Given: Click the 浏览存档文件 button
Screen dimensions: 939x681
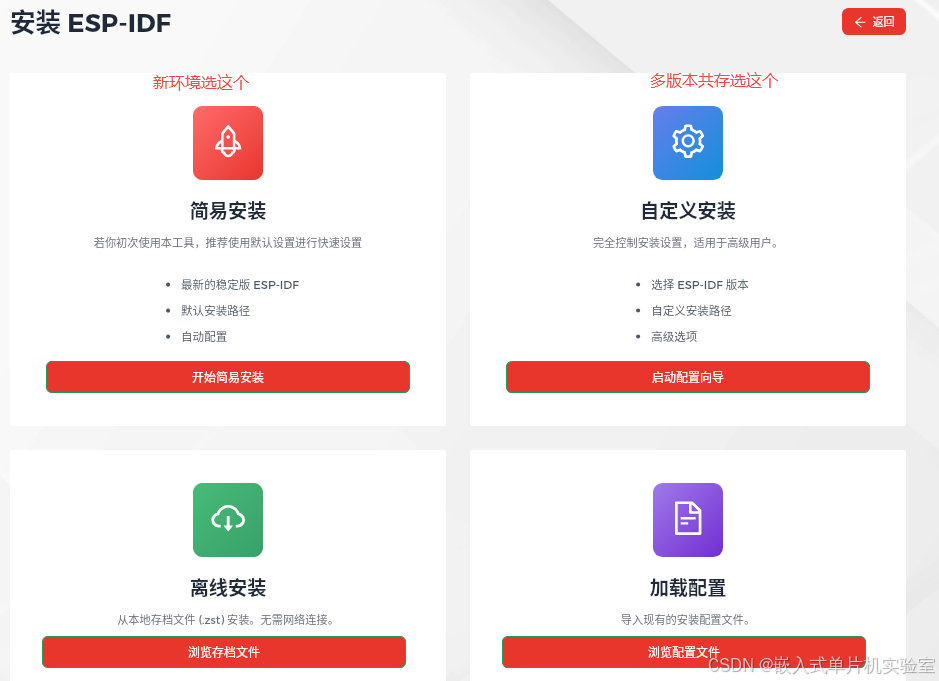Looking at the screenshot, I should click(x=223, y=651).
